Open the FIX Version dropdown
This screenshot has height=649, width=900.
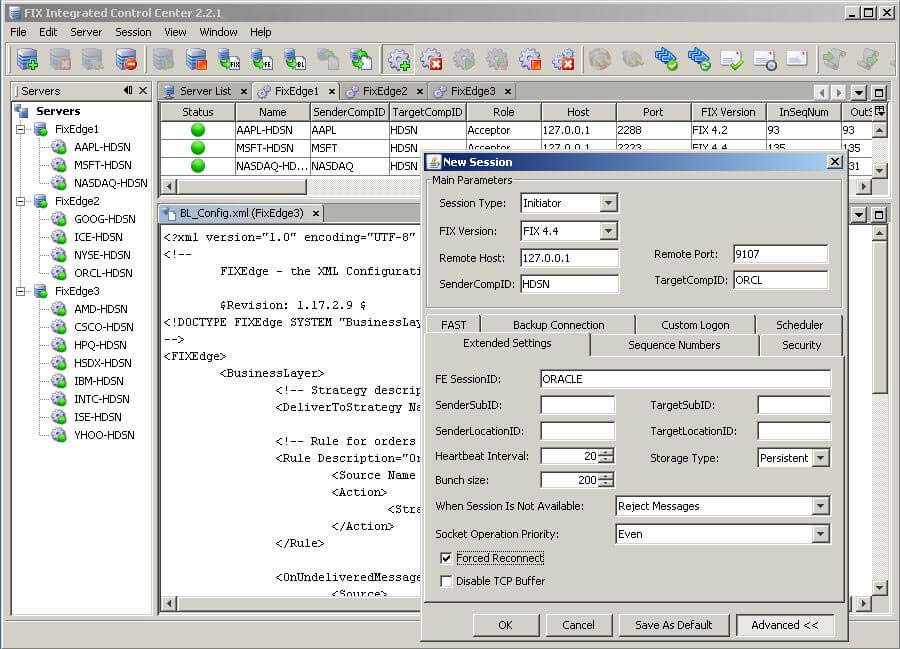(x=608, y=231)
